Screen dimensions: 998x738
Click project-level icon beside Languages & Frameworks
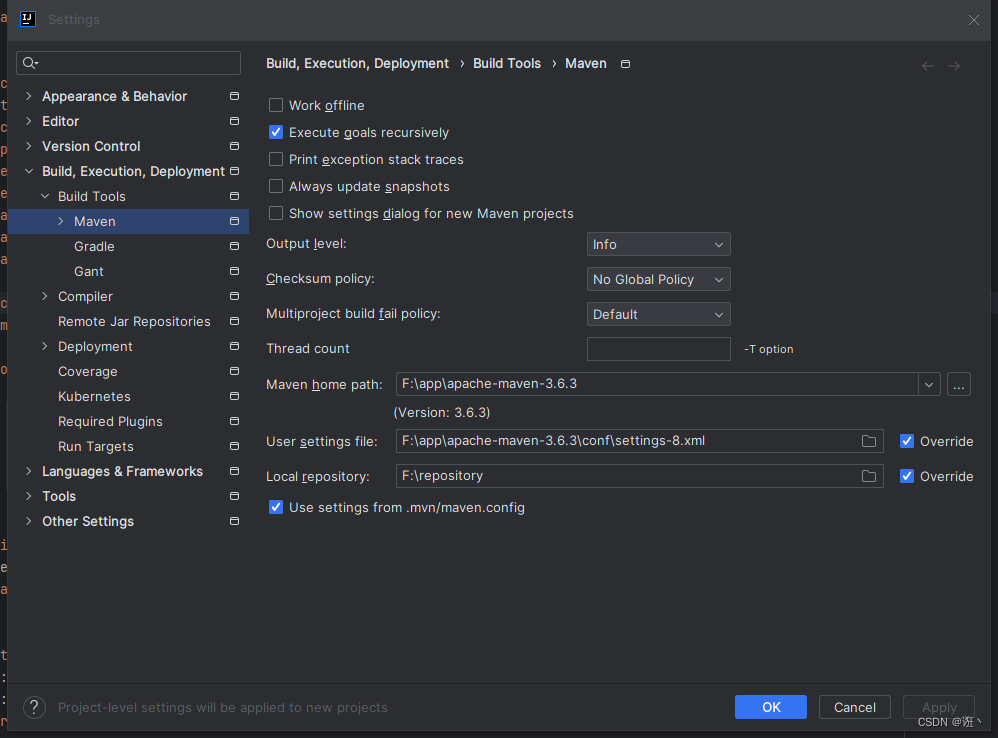pyautogui.click(x=234, y=471)
